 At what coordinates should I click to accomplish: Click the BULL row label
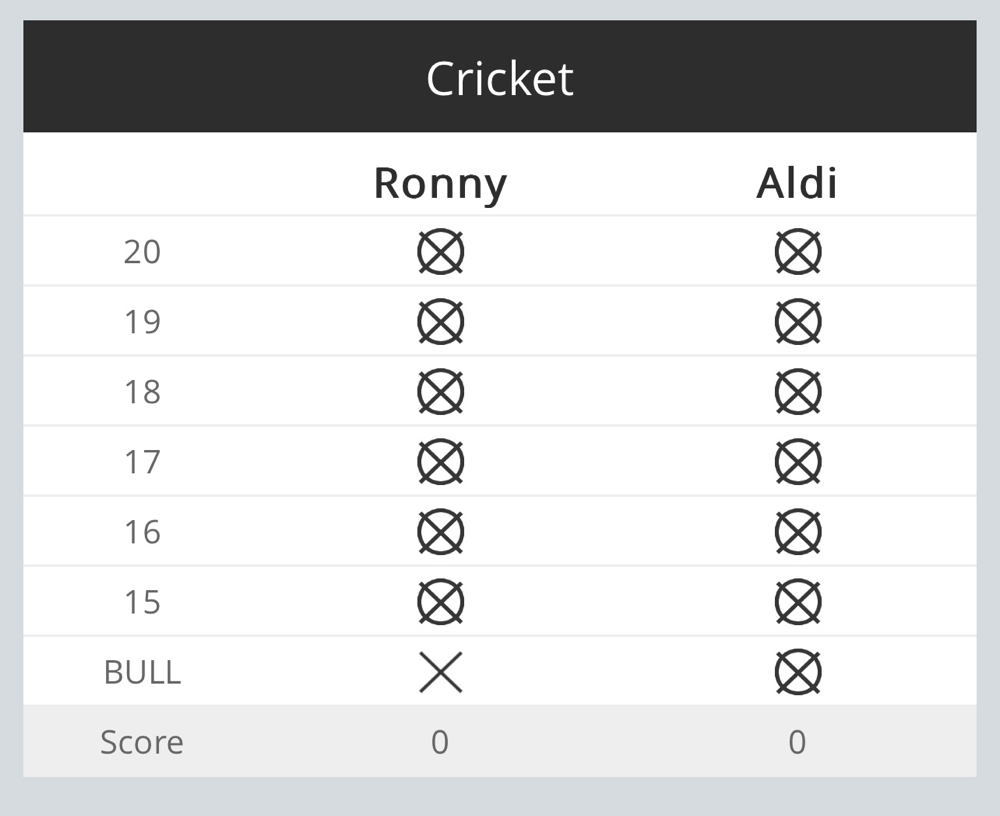142,672
